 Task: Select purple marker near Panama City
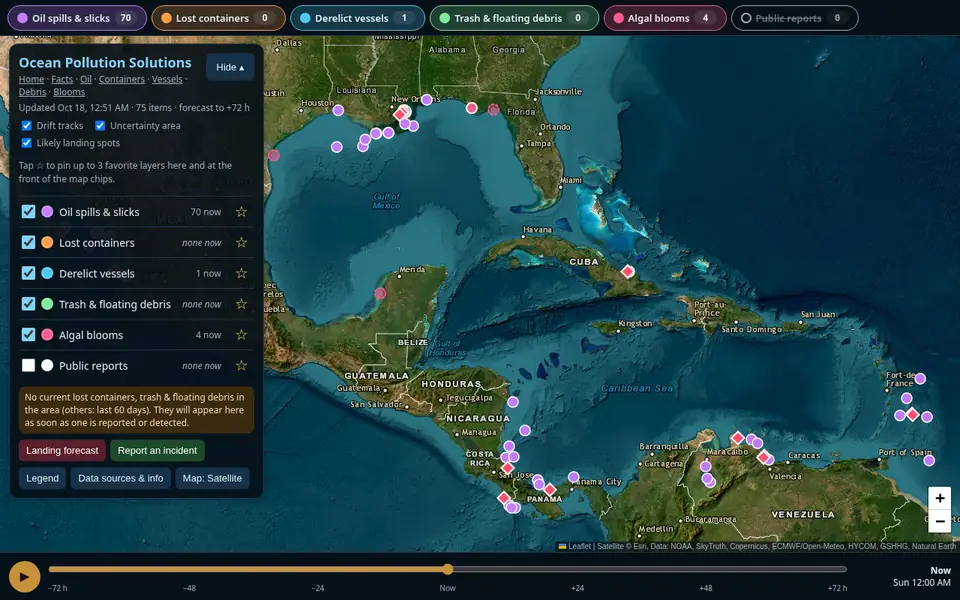pos(573,476)
